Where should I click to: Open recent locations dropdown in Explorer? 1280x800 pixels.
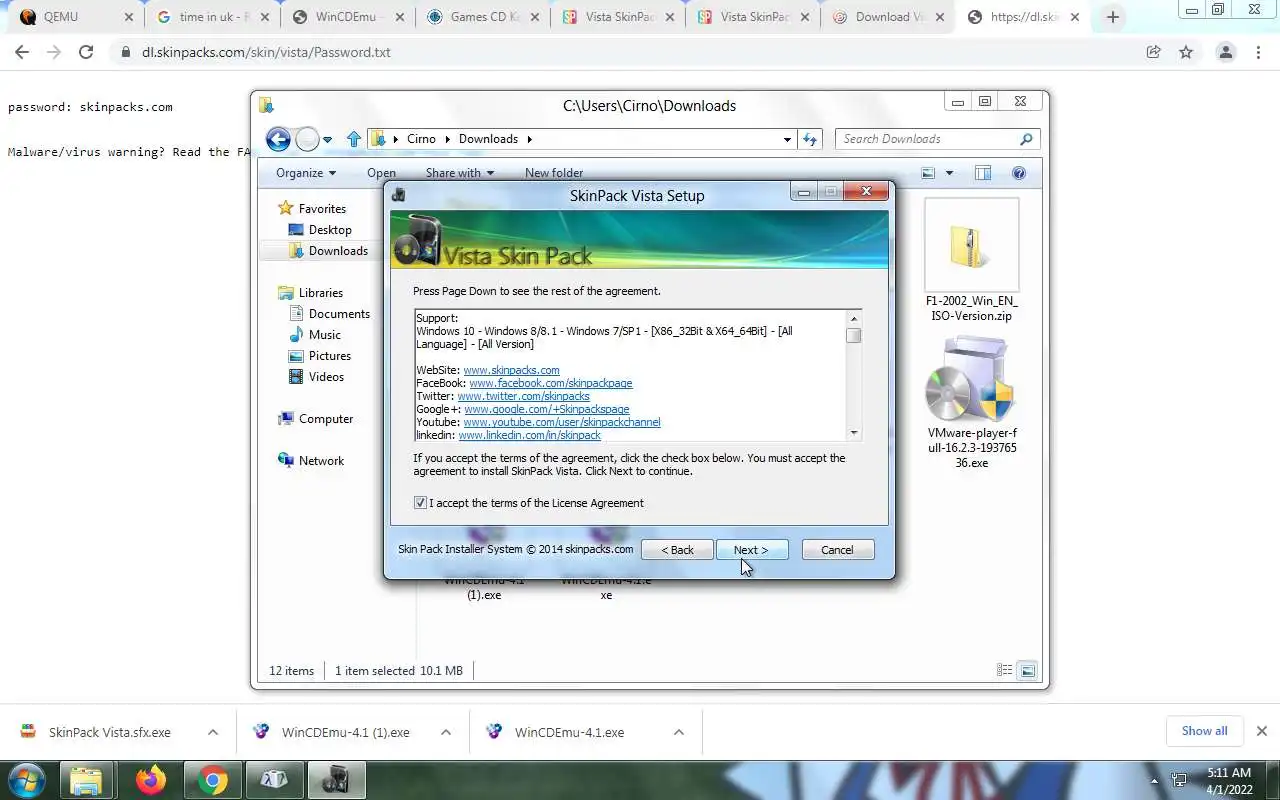[x=327, y=140]
